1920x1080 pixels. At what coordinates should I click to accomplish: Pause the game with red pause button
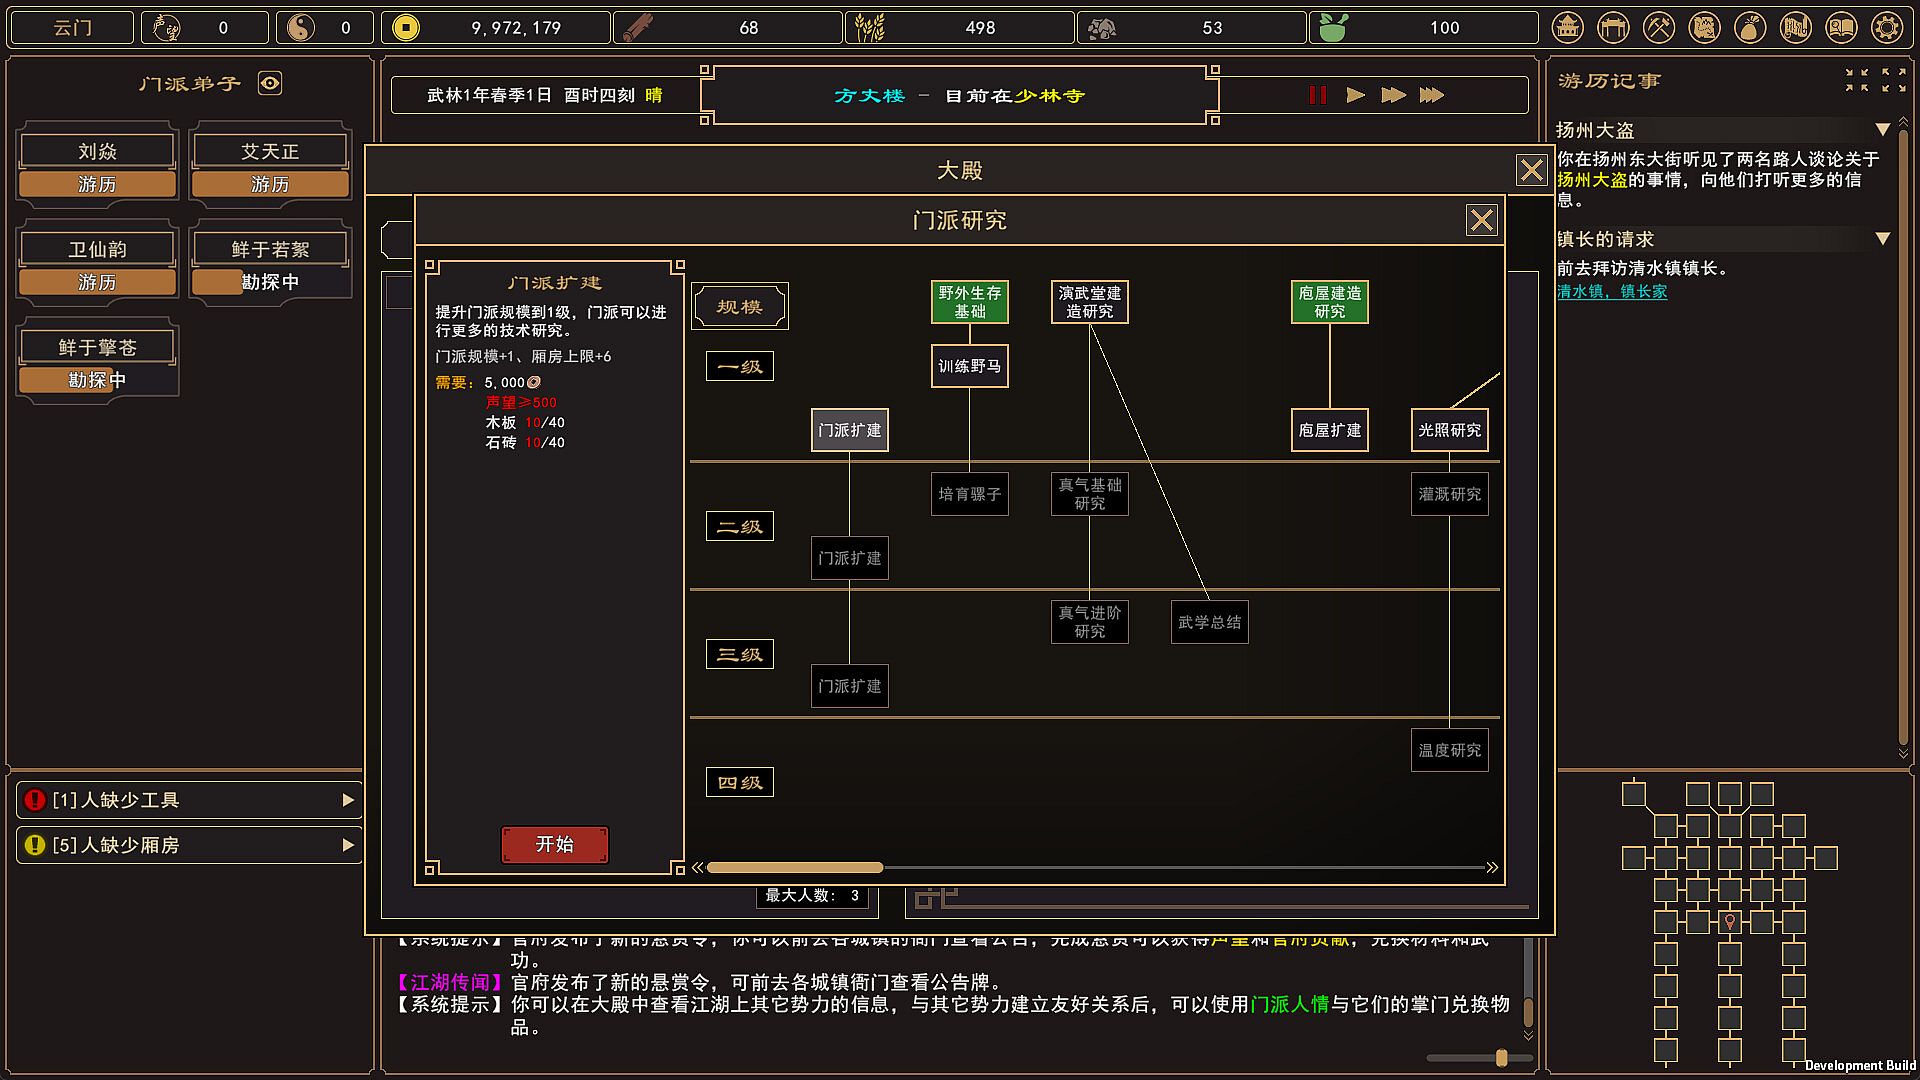(x=1317, y=95)
